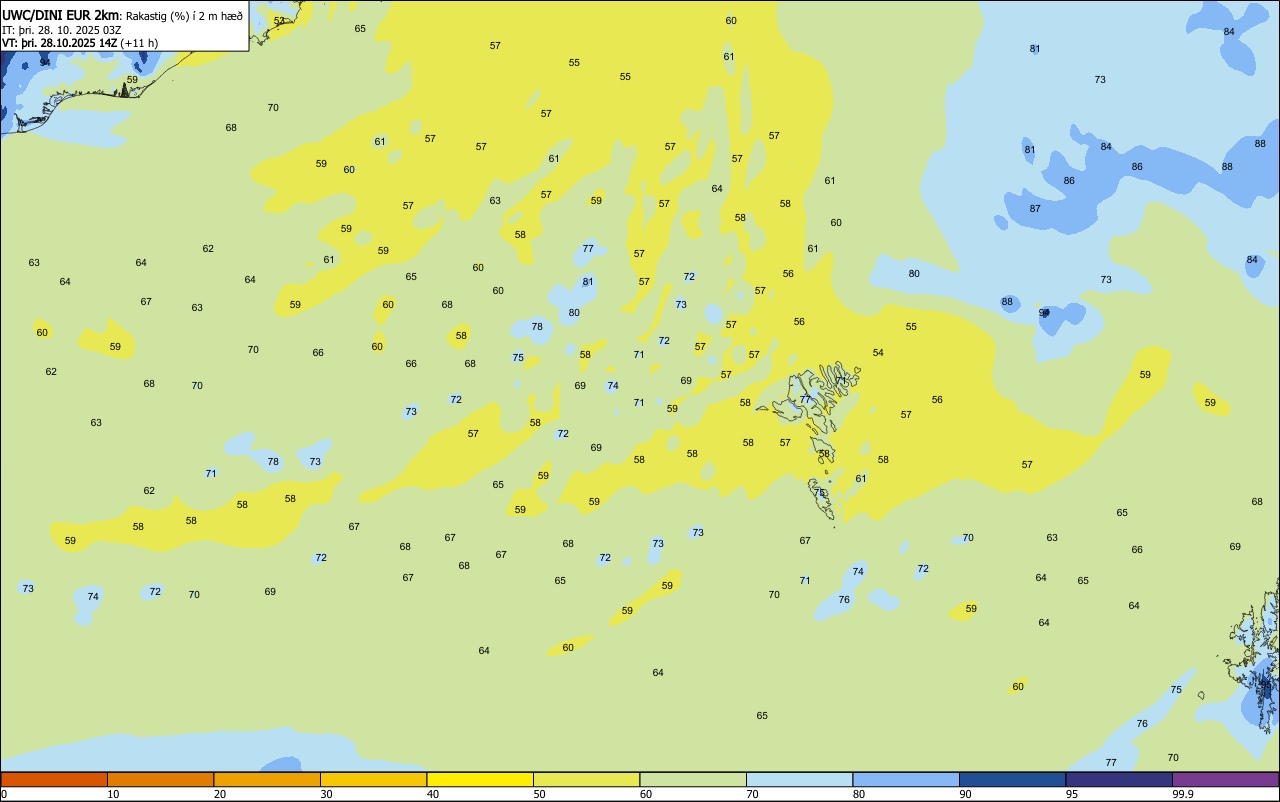Click the 20–30 amber legend swatch
This screenshot has height=802, width=1280.
coord(267,780)
